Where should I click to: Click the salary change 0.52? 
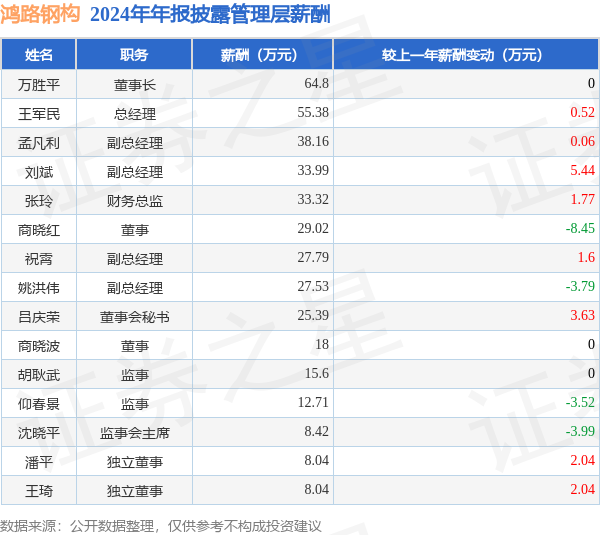[x=582, y=113]
